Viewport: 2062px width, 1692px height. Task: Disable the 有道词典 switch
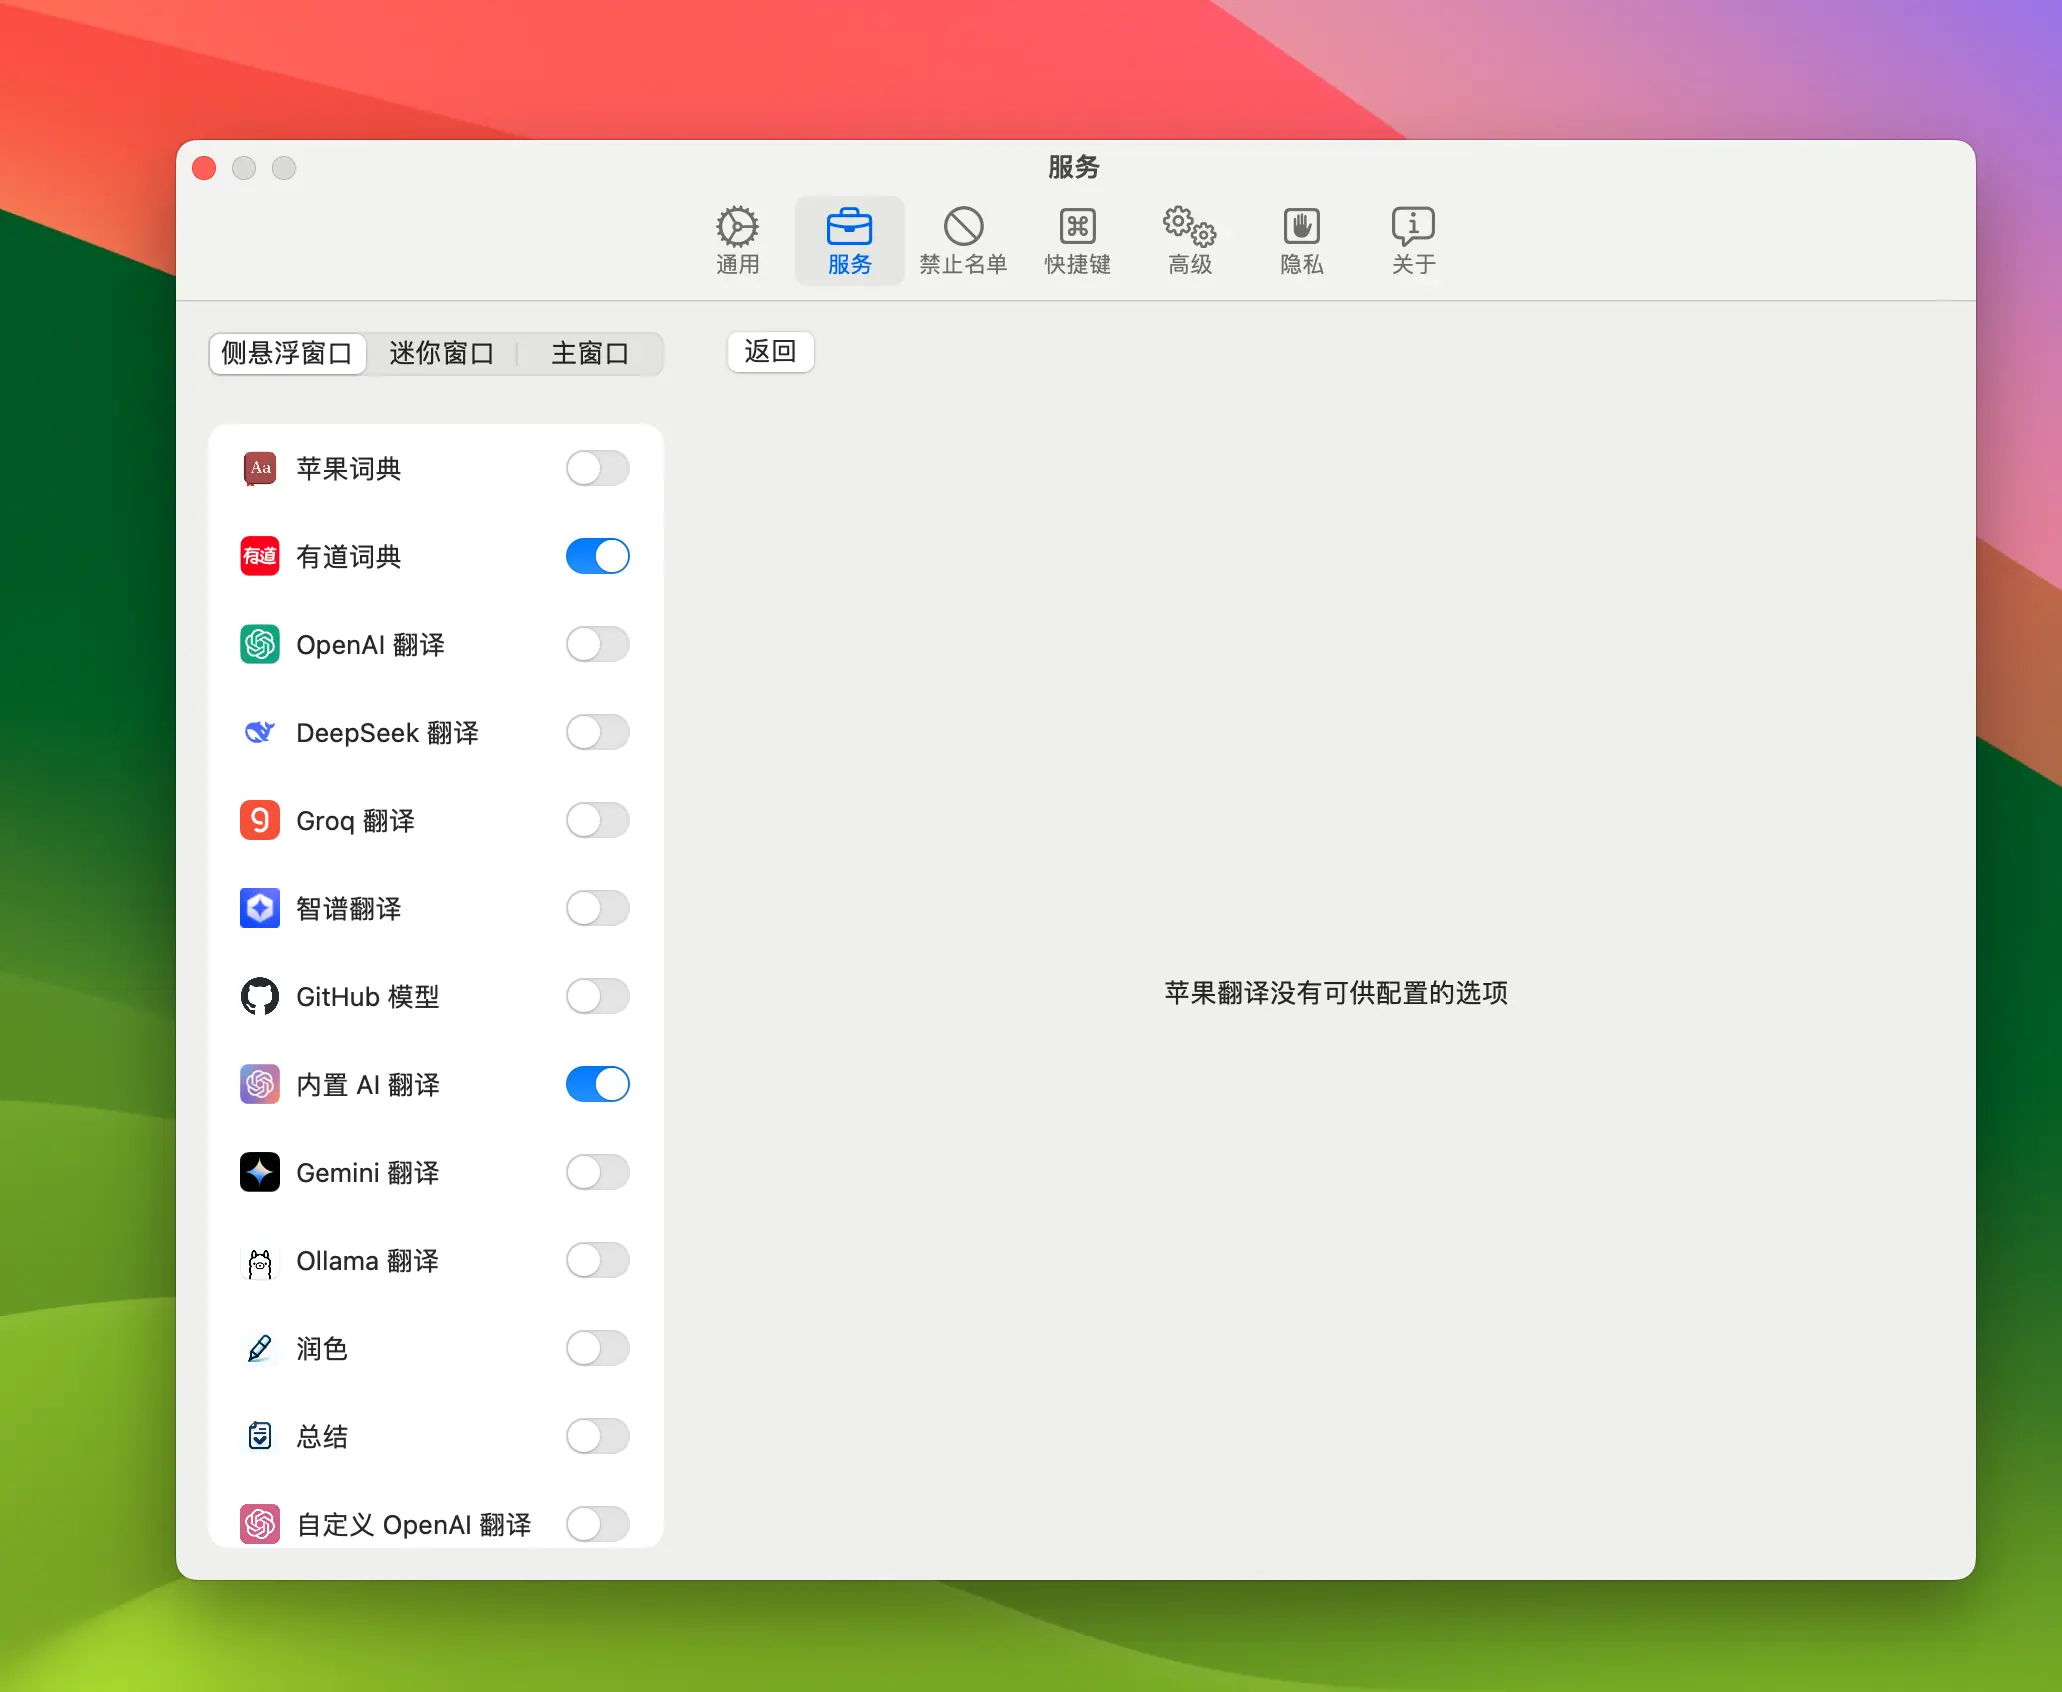(597, 557)
